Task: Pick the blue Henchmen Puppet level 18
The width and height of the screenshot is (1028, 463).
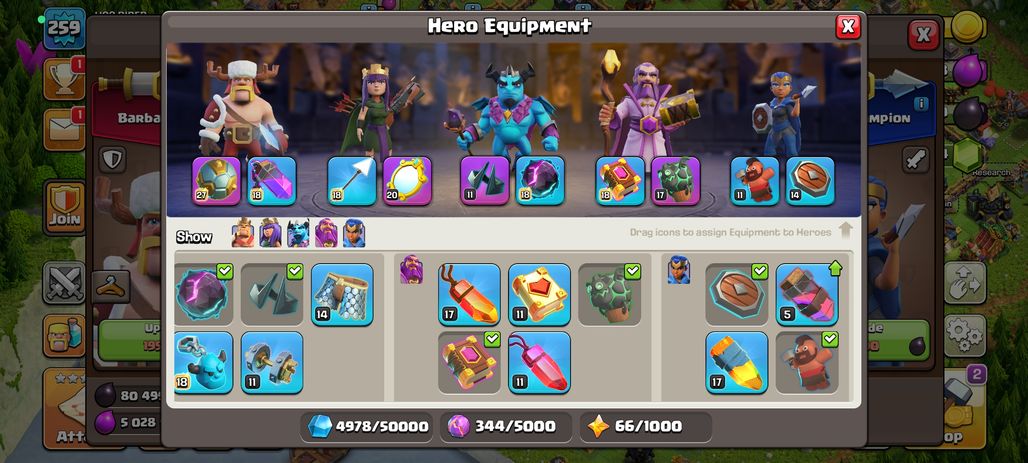Action: (203, 362)
